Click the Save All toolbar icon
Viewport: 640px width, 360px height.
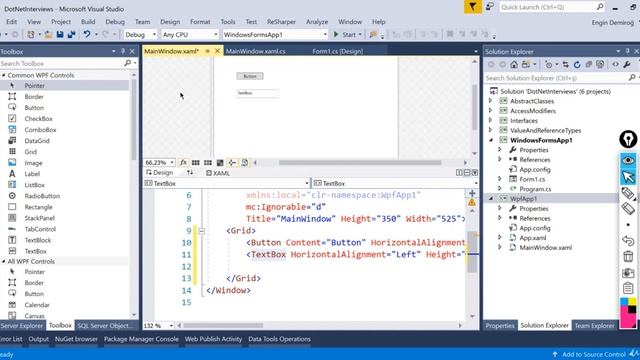tap(71, 35)
